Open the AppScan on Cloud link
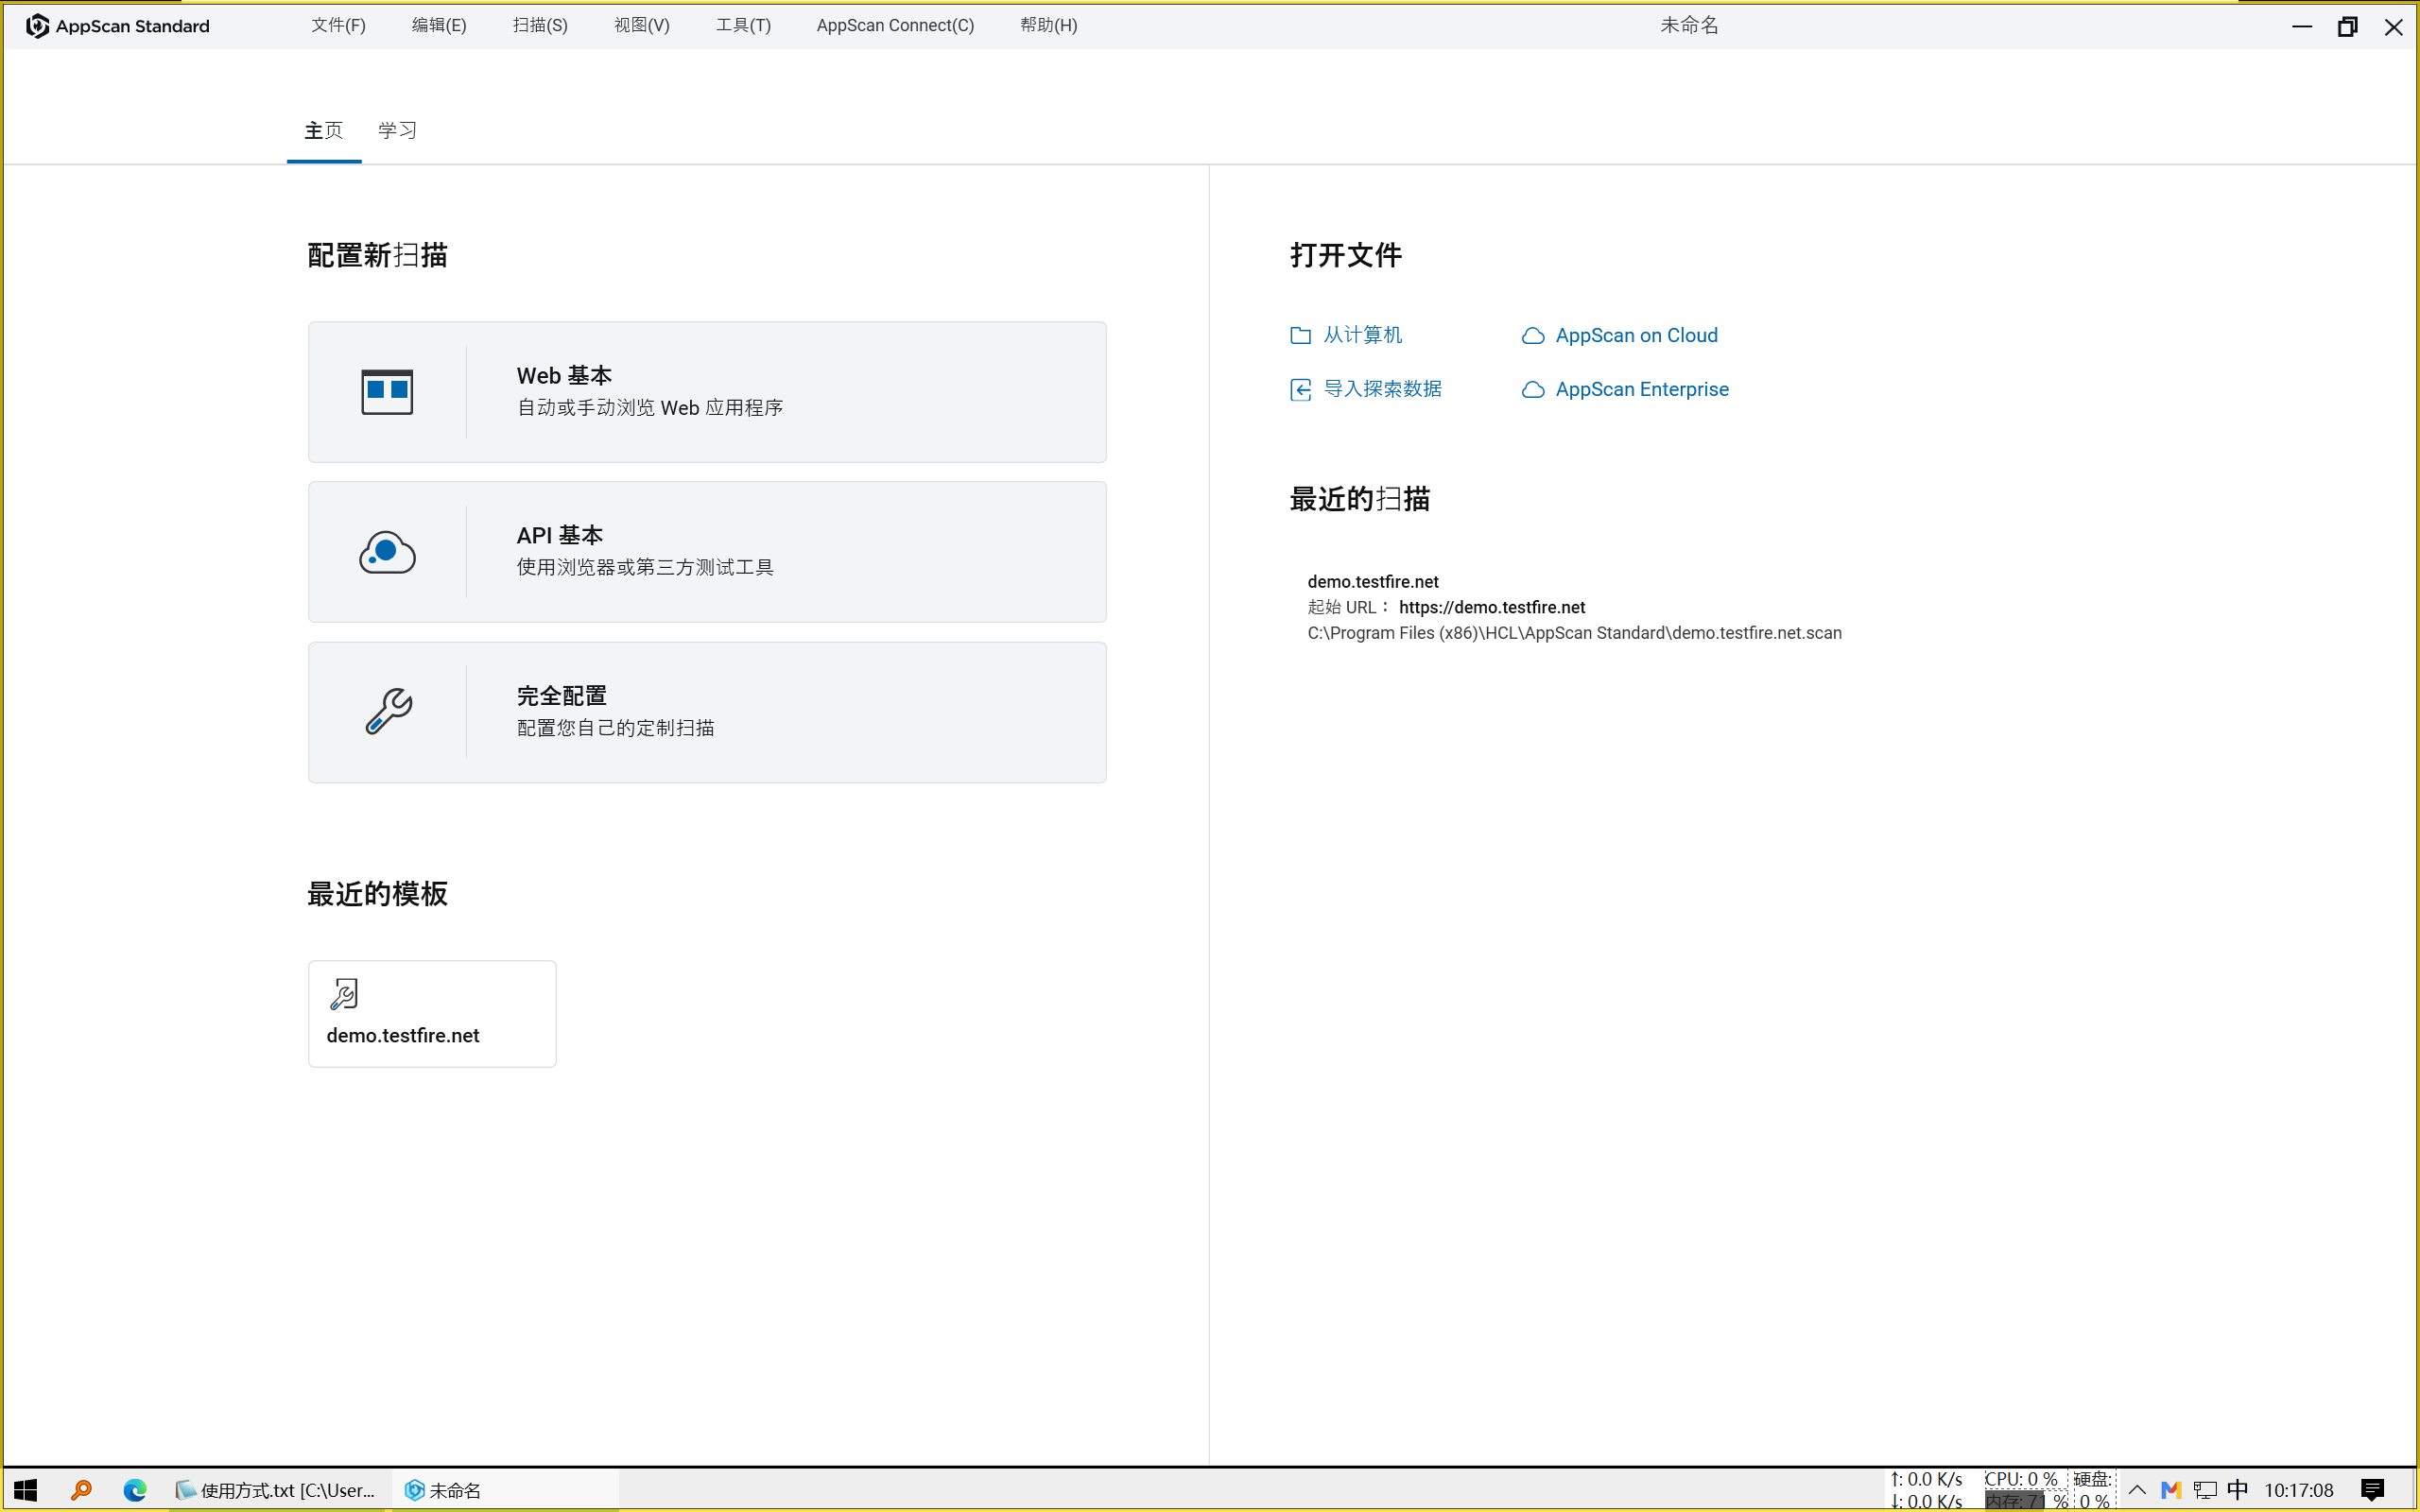The height and width of the screenshot is (1512, 2420). point(1636,336)
